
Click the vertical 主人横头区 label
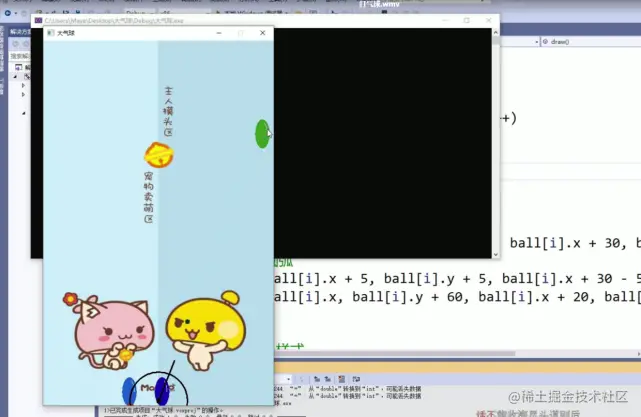[x=168, y=111]
